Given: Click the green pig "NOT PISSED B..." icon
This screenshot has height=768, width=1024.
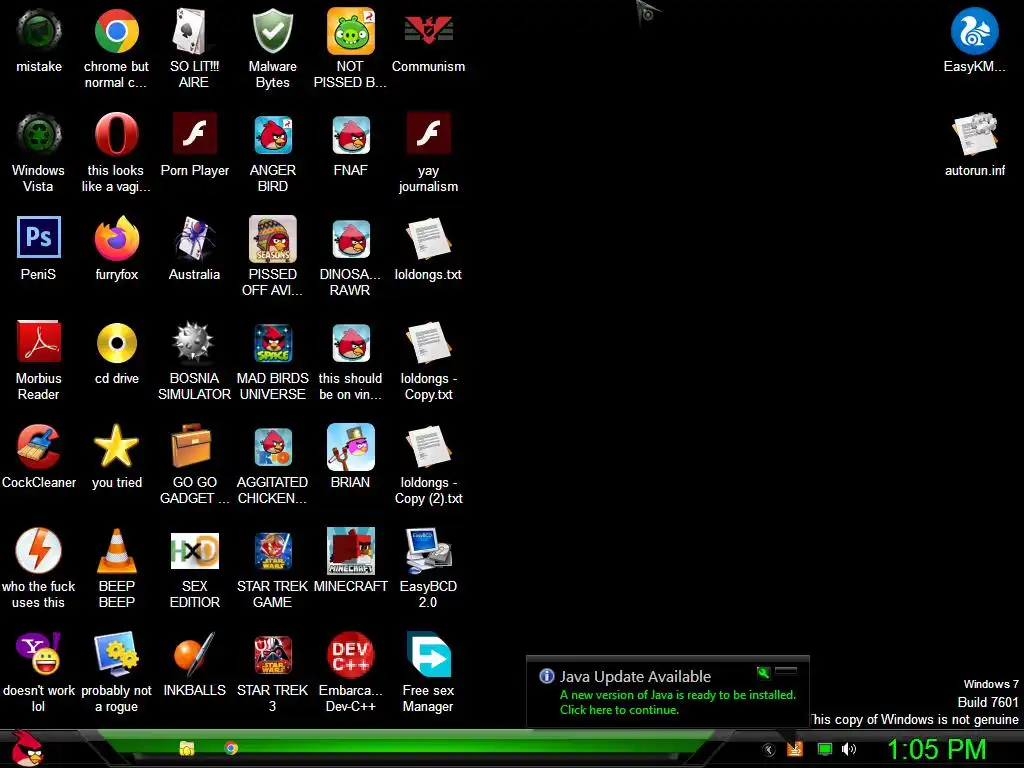Looking at the screenshot, I should point(351,31).
